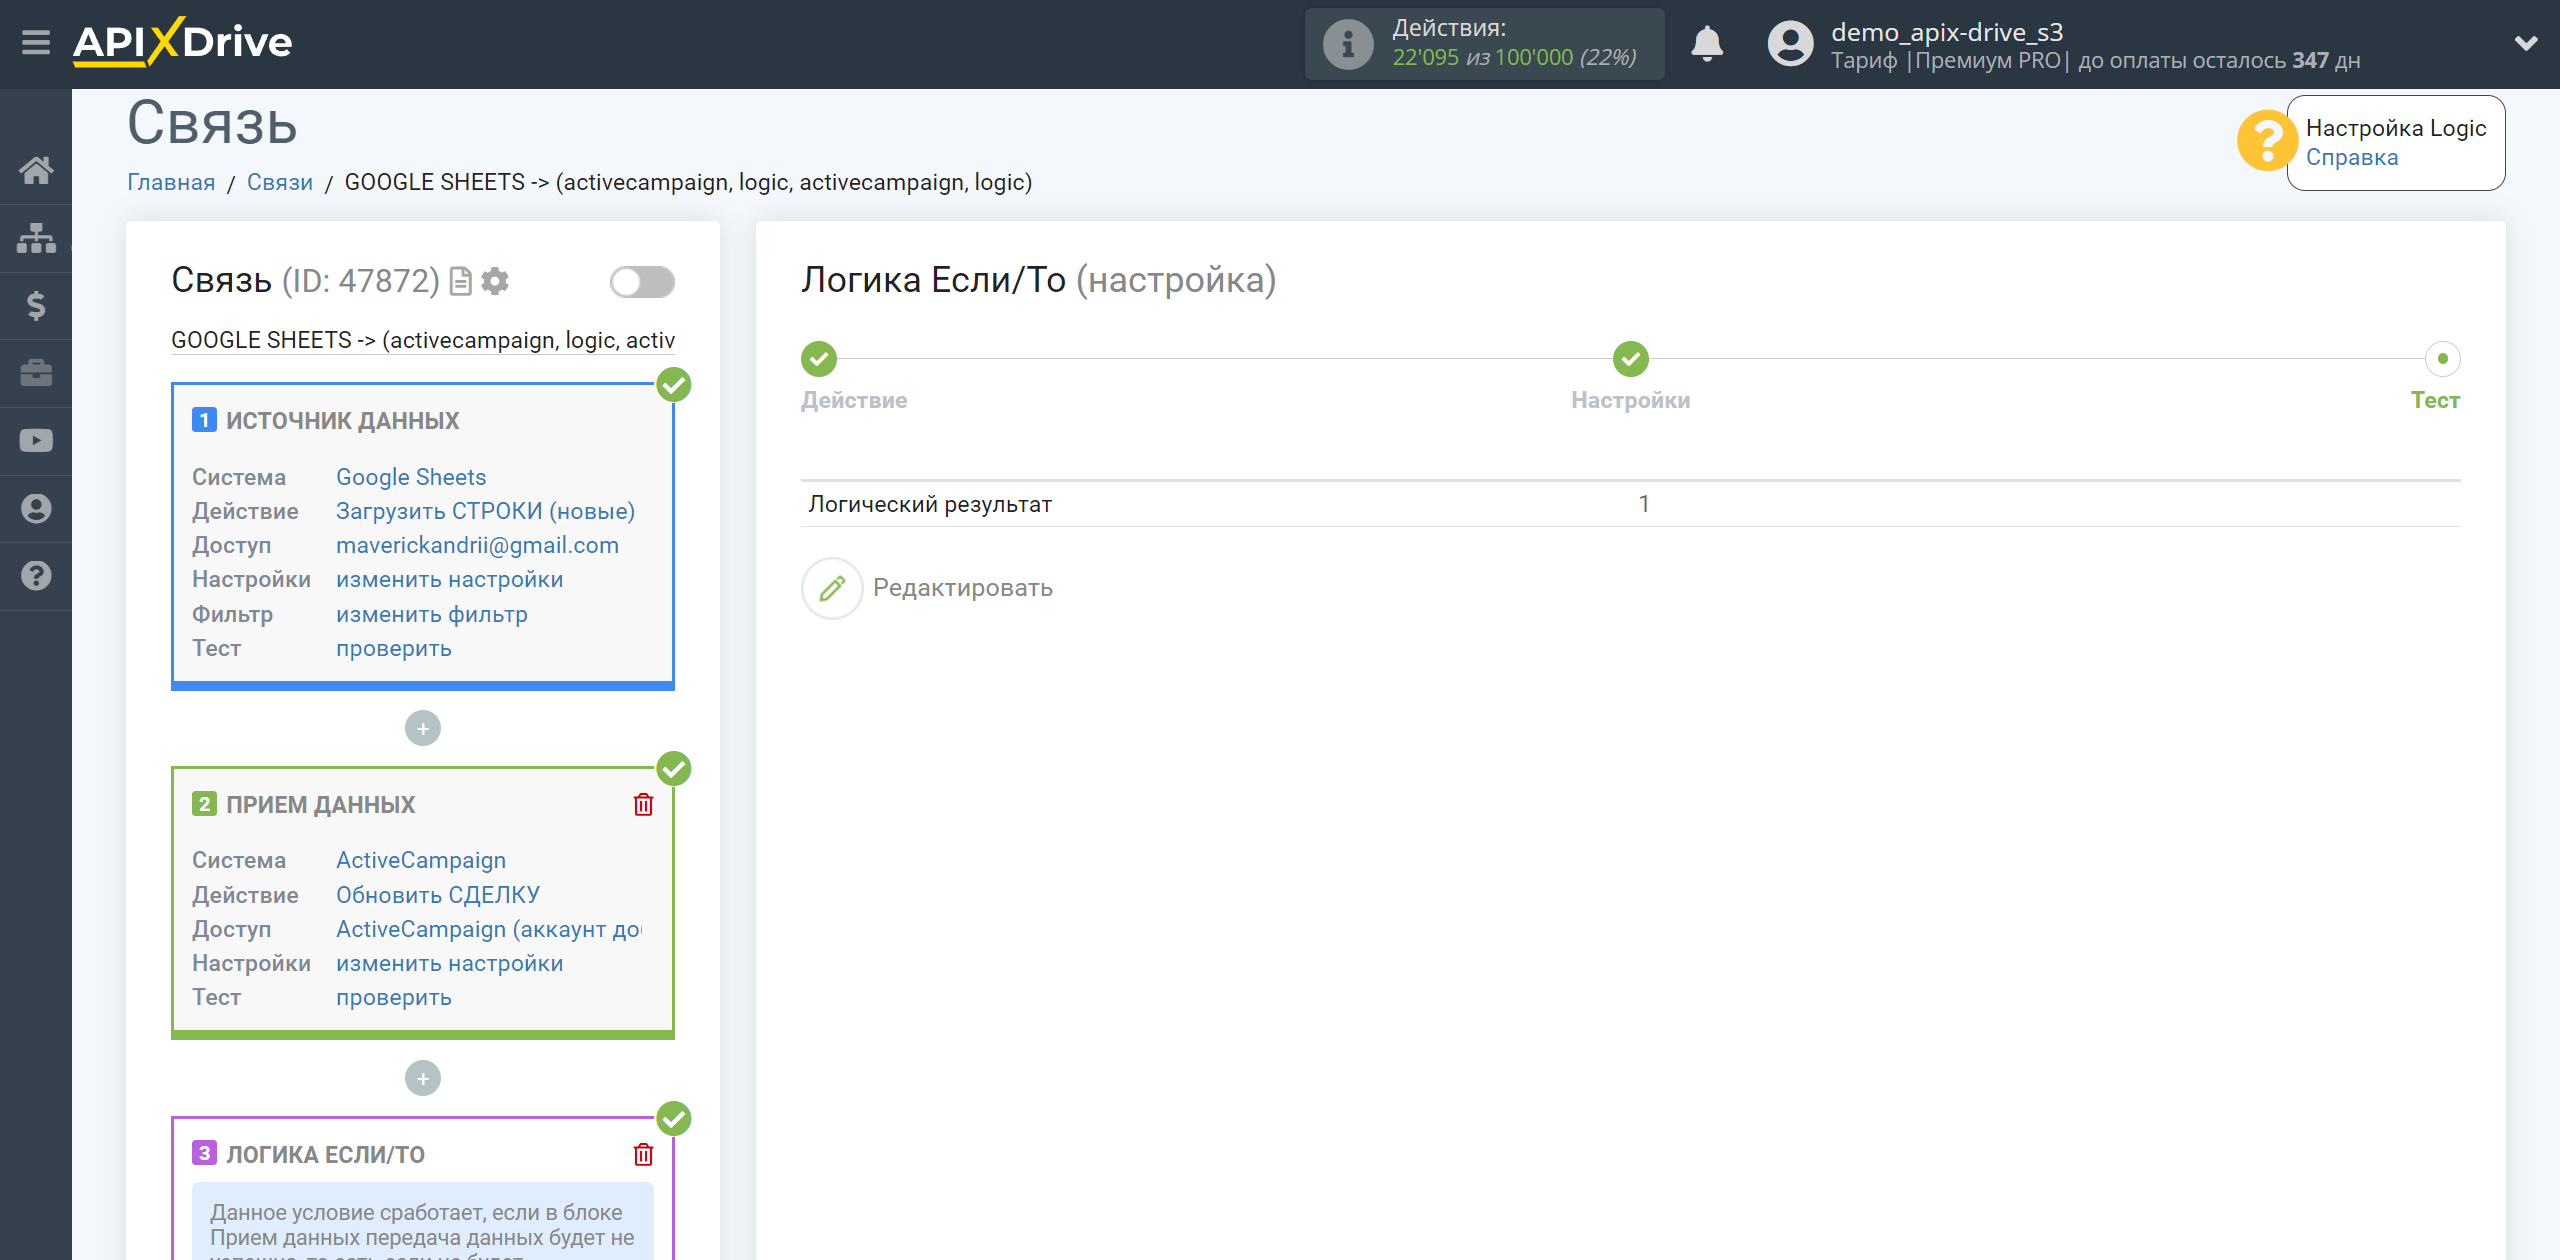Edit the connection name field
Image resolution: width=2560 pixels, height=1260 pixels.
[x=423, y=340]
